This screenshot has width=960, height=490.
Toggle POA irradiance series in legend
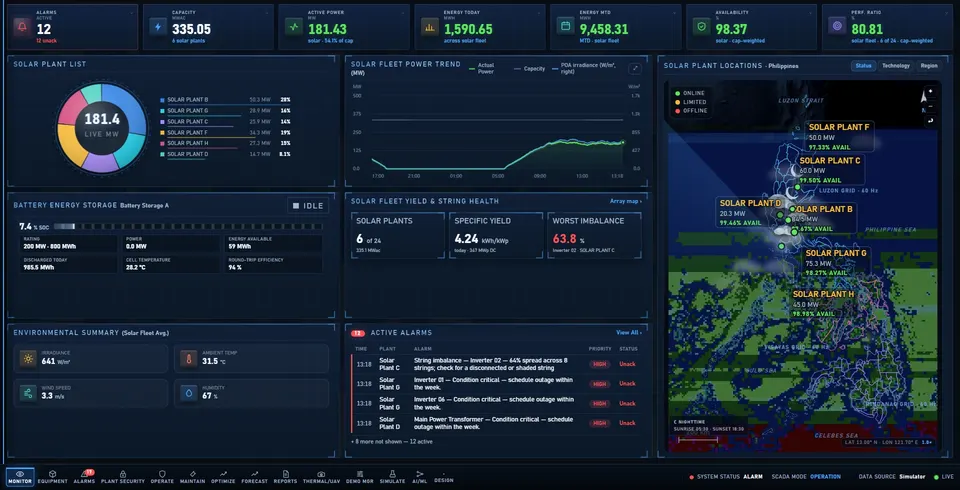click(x=584, y=69)
